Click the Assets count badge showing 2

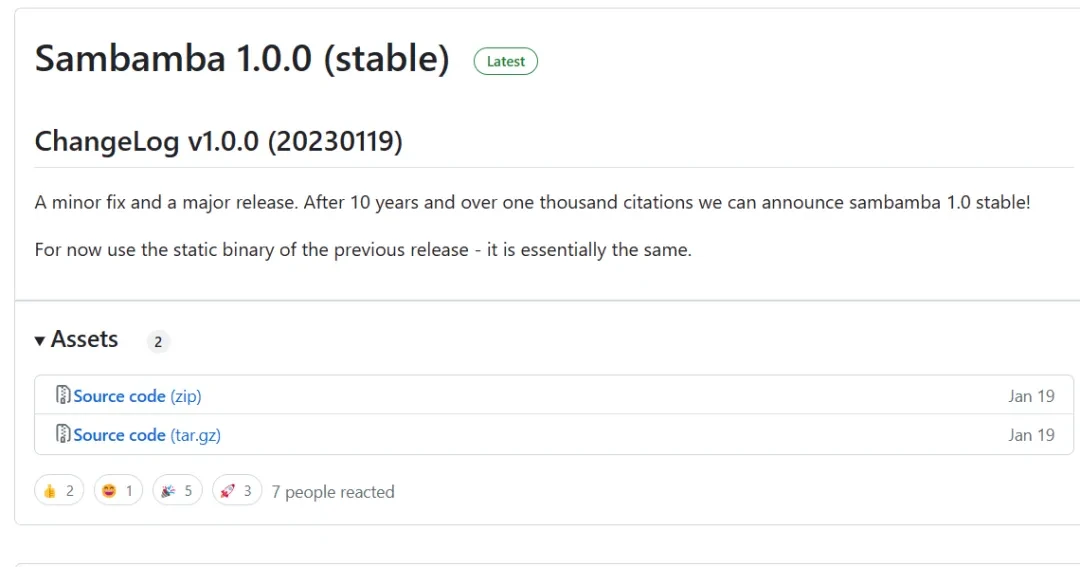158,342
